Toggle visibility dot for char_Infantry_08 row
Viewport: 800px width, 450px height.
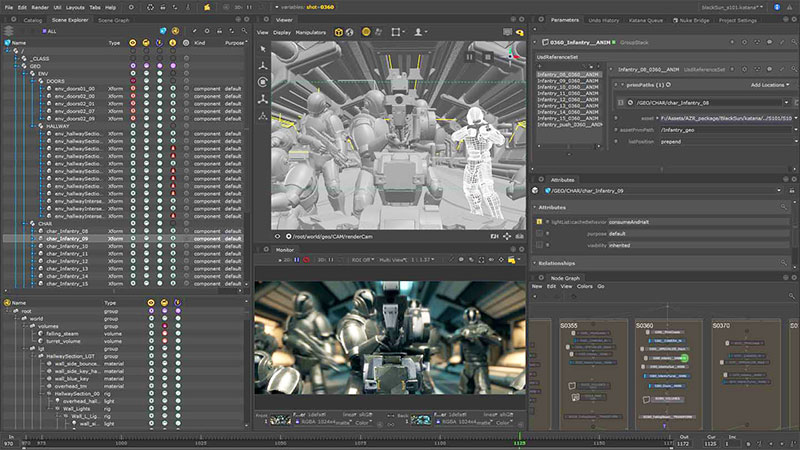tap(134, 231)
